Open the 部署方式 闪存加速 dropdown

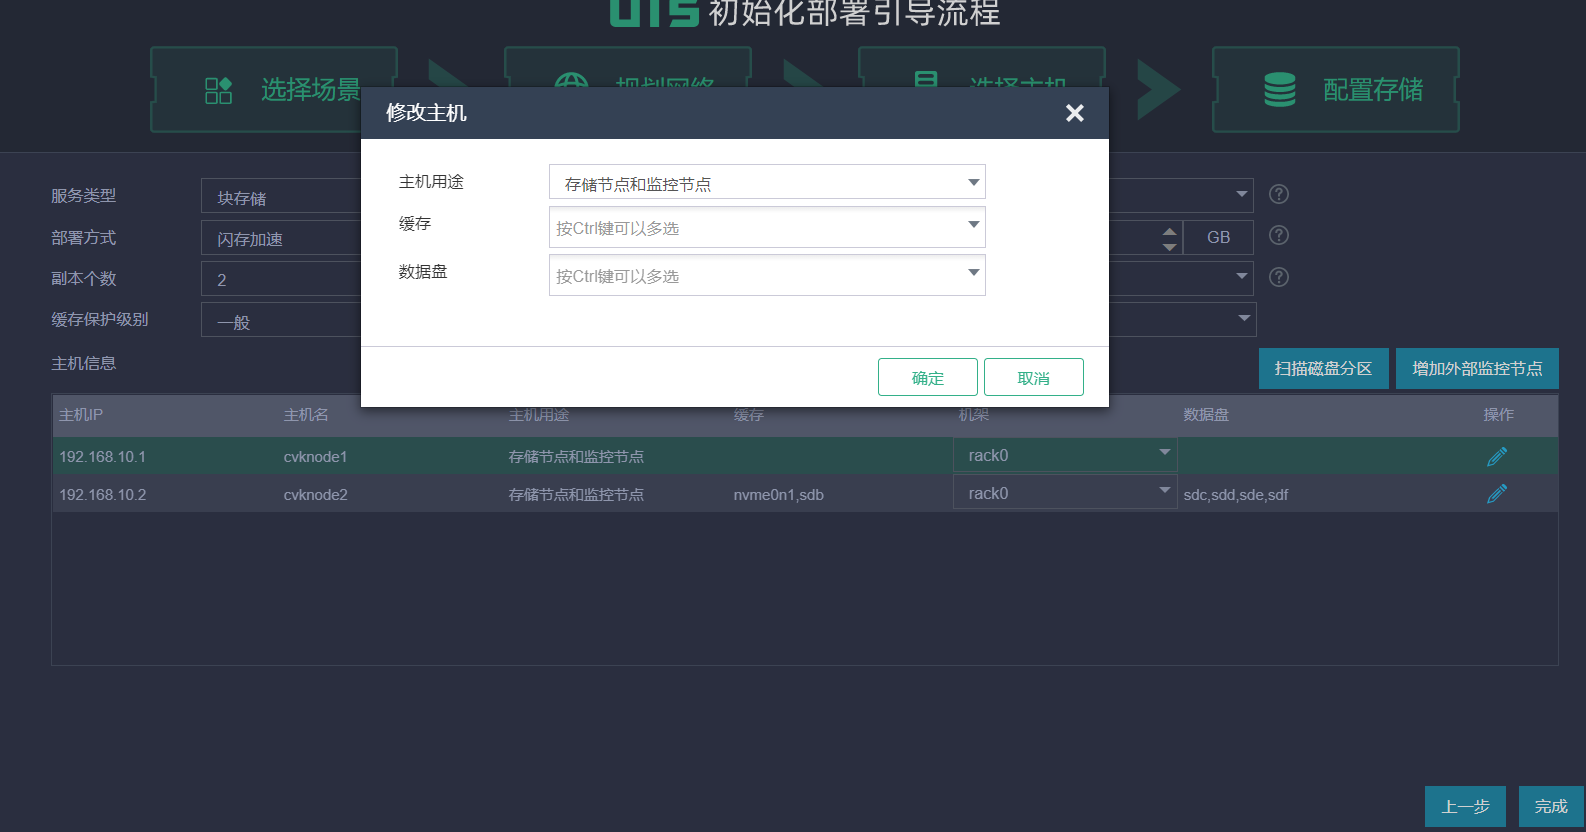[282, 237]
